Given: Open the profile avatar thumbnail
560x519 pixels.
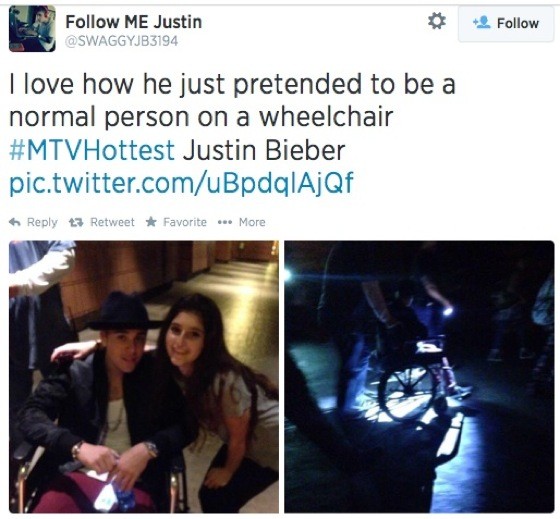Looking at the screenshot, I should click(32, 29).
